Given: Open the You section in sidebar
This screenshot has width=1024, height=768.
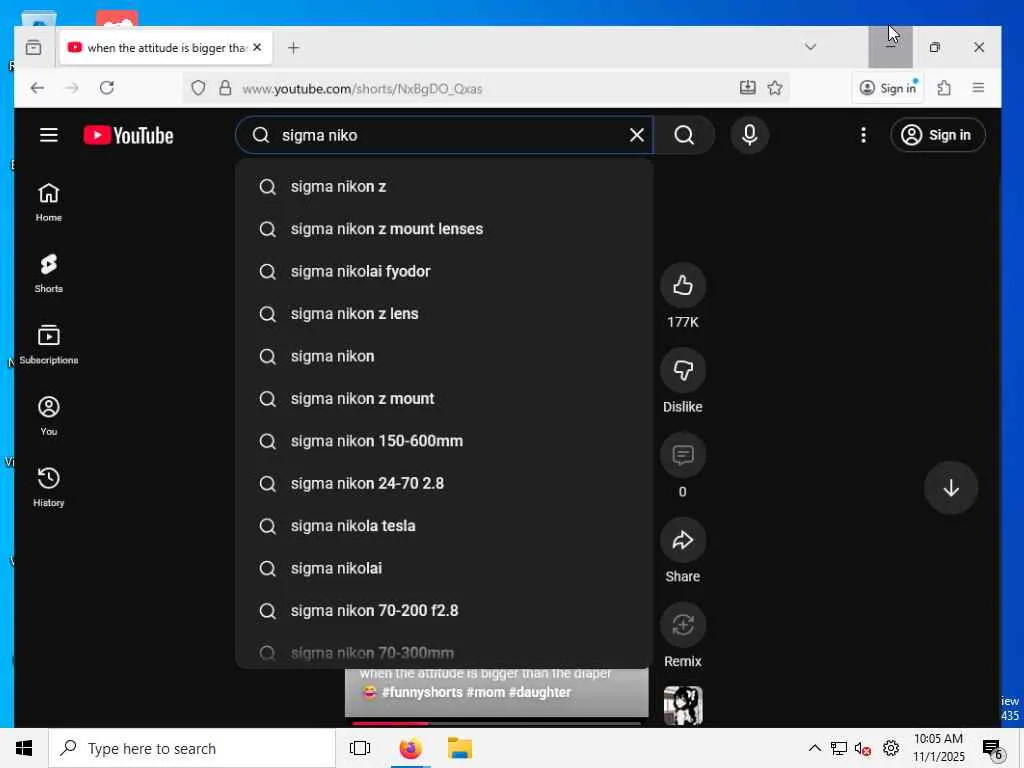Looking at the screenshot, I should coord(49,416).
